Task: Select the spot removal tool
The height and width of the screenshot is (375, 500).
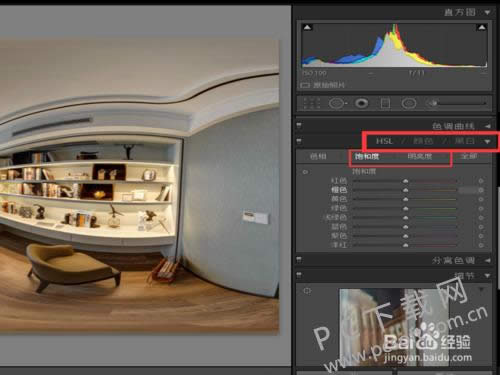Action: coord(337,103)
